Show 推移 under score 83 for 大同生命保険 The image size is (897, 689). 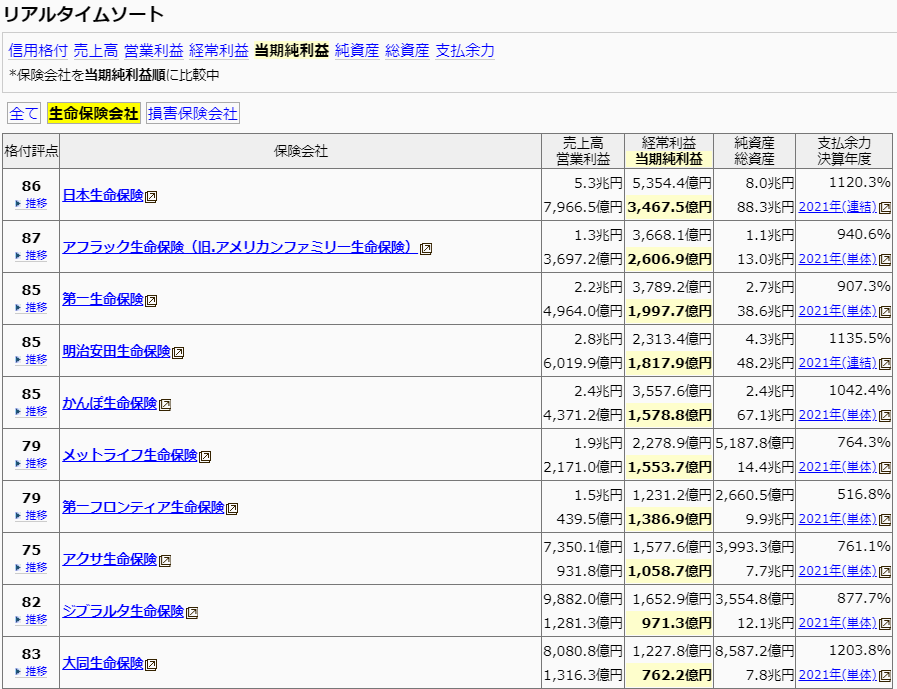31,672
